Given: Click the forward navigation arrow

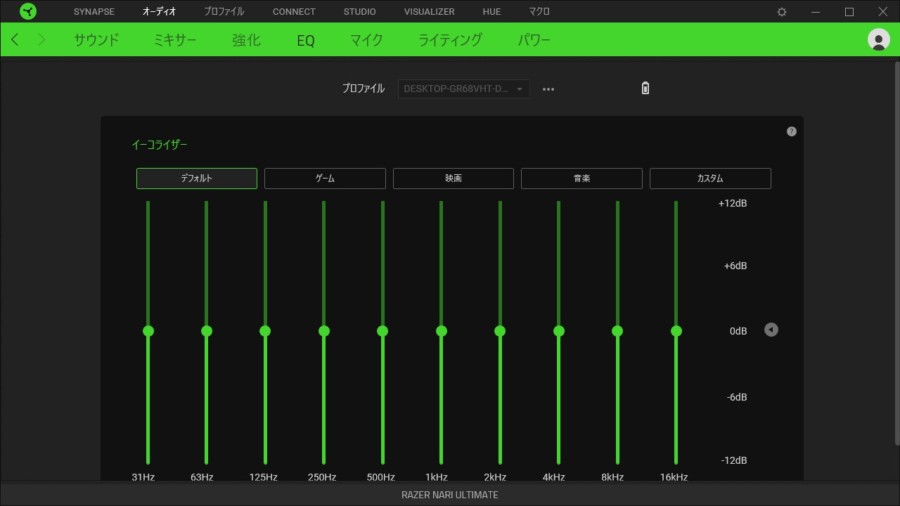Looking at the screenshot, I should (x=41, y=40).
